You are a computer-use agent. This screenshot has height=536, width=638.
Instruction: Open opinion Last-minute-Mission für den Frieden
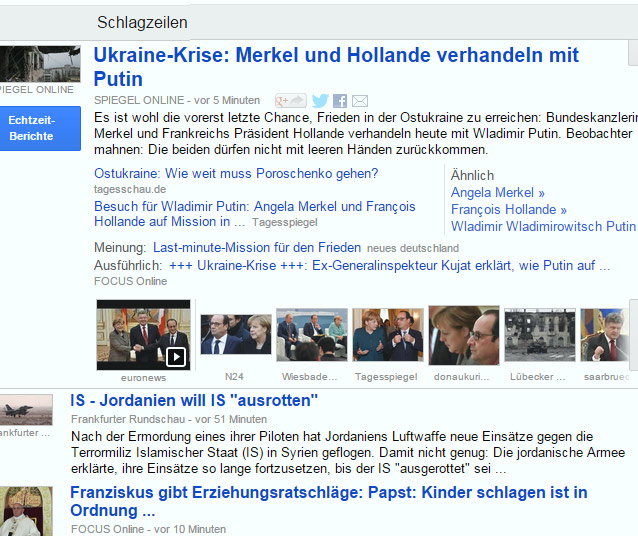(257, 247)
